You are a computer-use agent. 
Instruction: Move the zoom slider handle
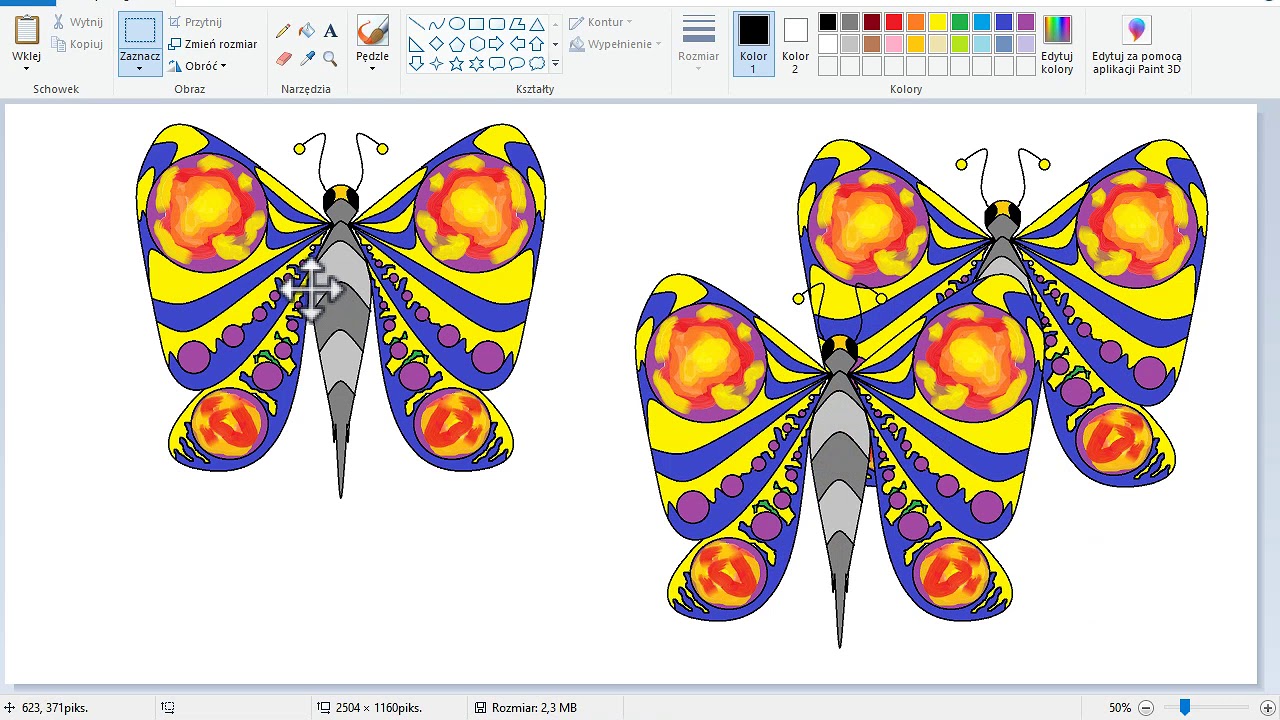tap(1185, 707)
